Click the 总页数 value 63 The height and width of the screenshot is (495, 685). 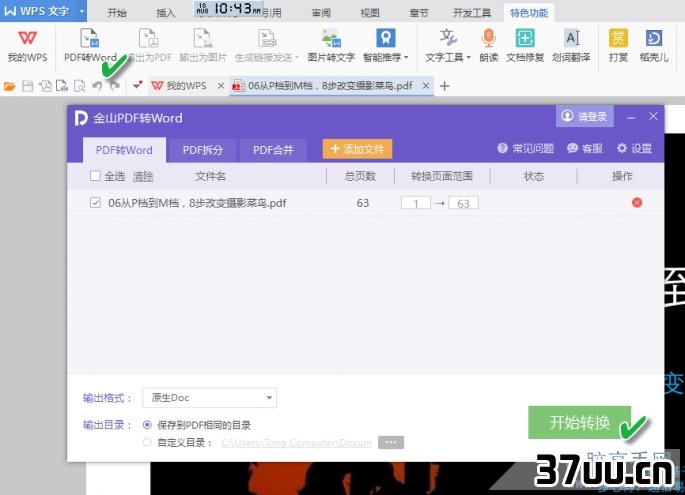pyautogui.click(x=363, y=203)
